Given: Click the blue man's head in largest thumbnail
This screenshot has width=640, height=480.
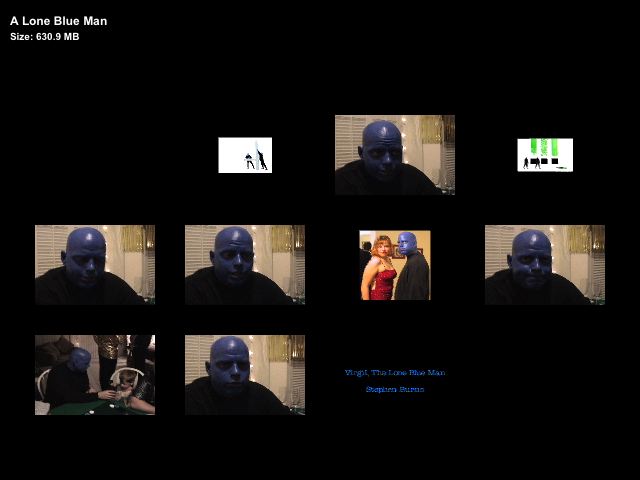Looking at the screenshot, I should tap(382, 145).
